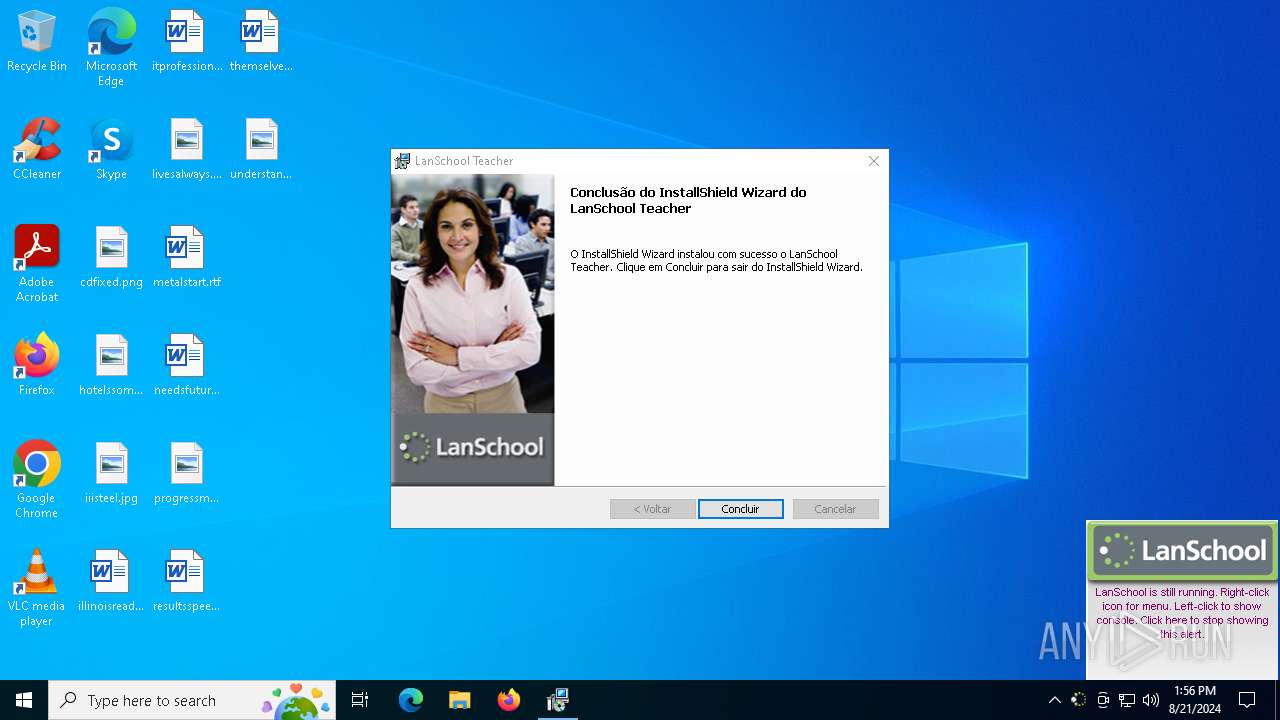Screen dimensions: 1280x720
Task: Select the metalstart.rtf file on desktop
Action: pyautogui.click(x=186, y=258)
